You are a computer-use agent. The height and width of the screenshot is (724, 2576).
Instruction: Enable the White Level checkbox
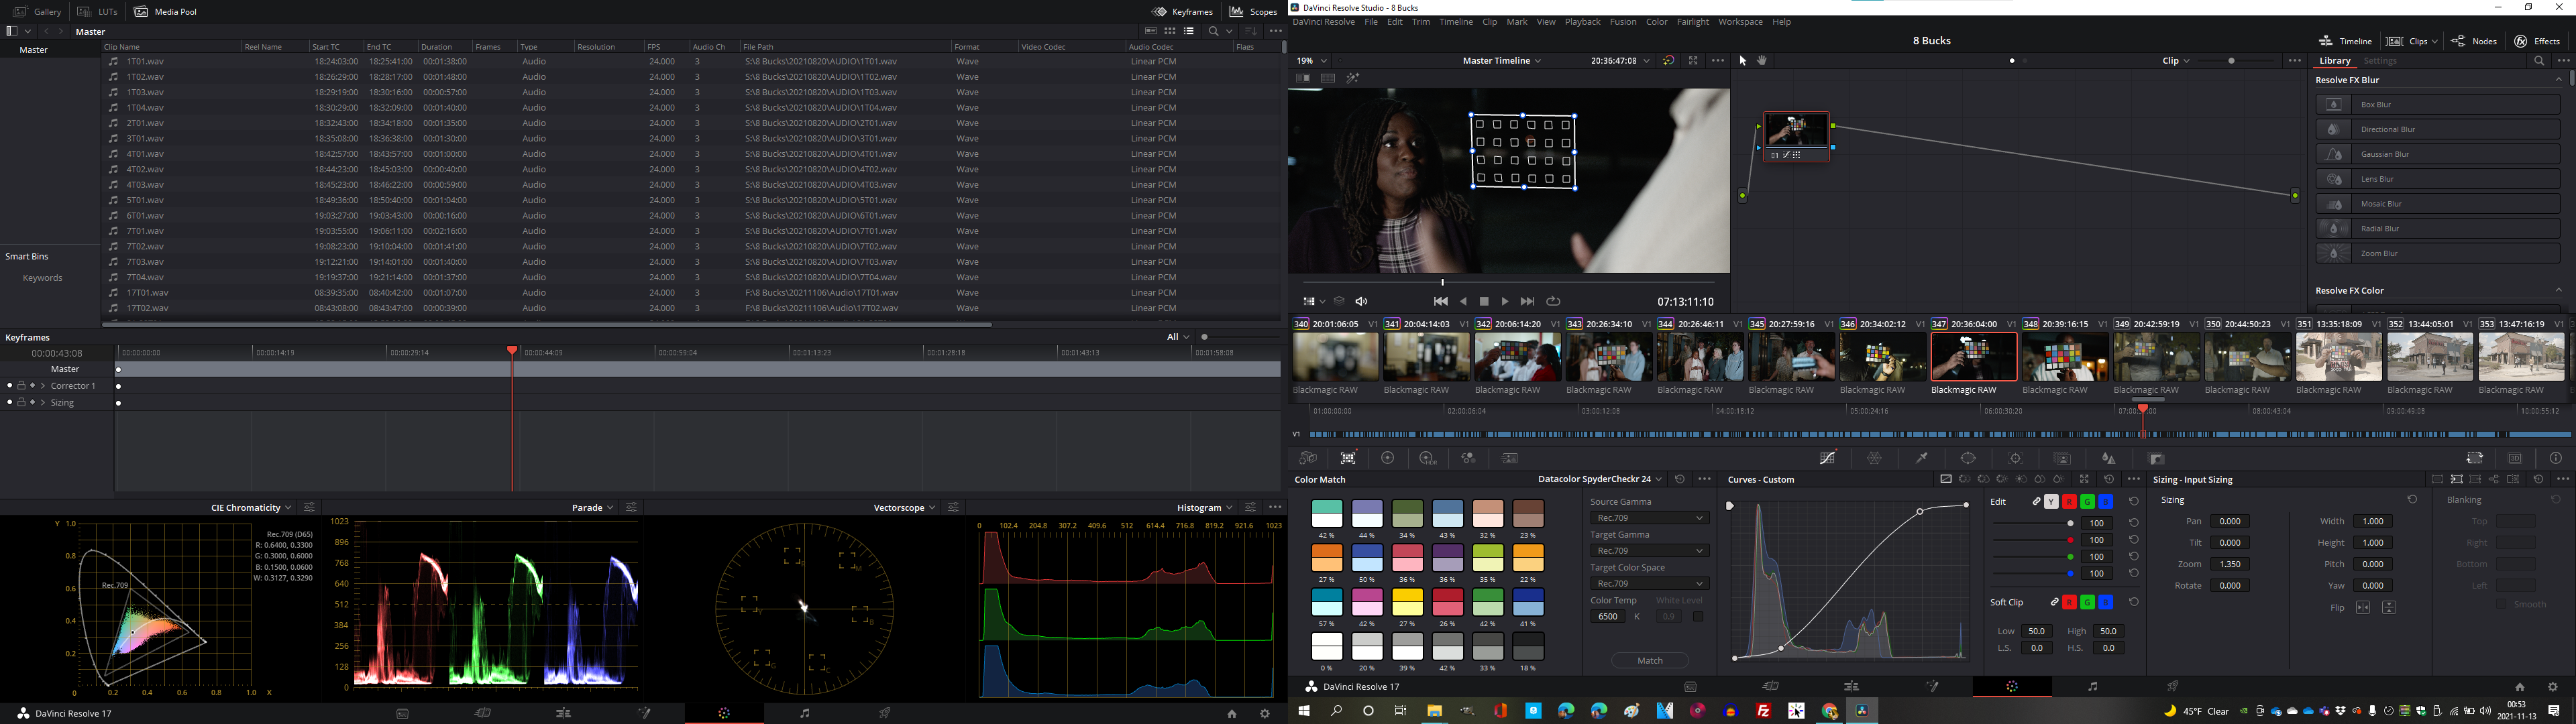[x=1698, y=617]
